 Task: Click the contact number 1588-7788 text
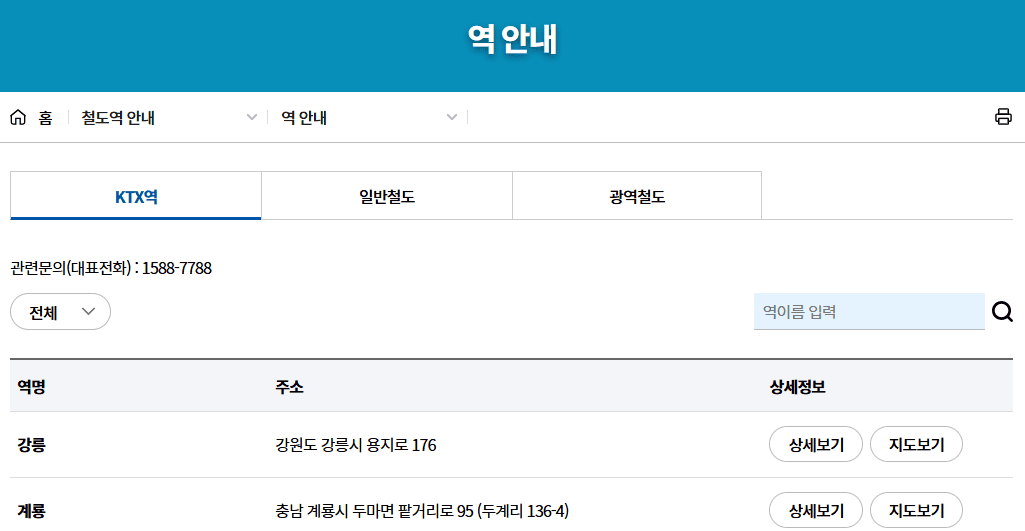coord(176,268)
